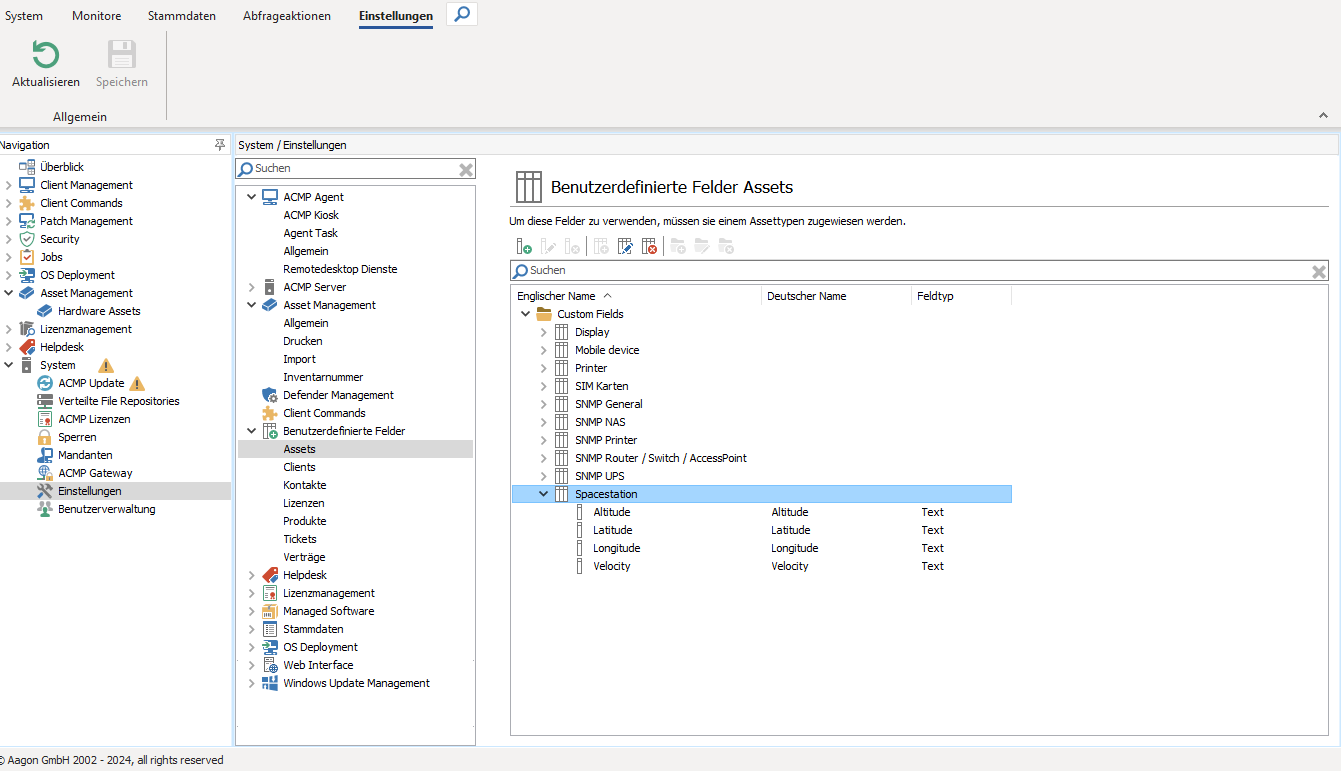Open the ribbon search magnifier icon
This screenshot has height=771, width=1341.
461,15
